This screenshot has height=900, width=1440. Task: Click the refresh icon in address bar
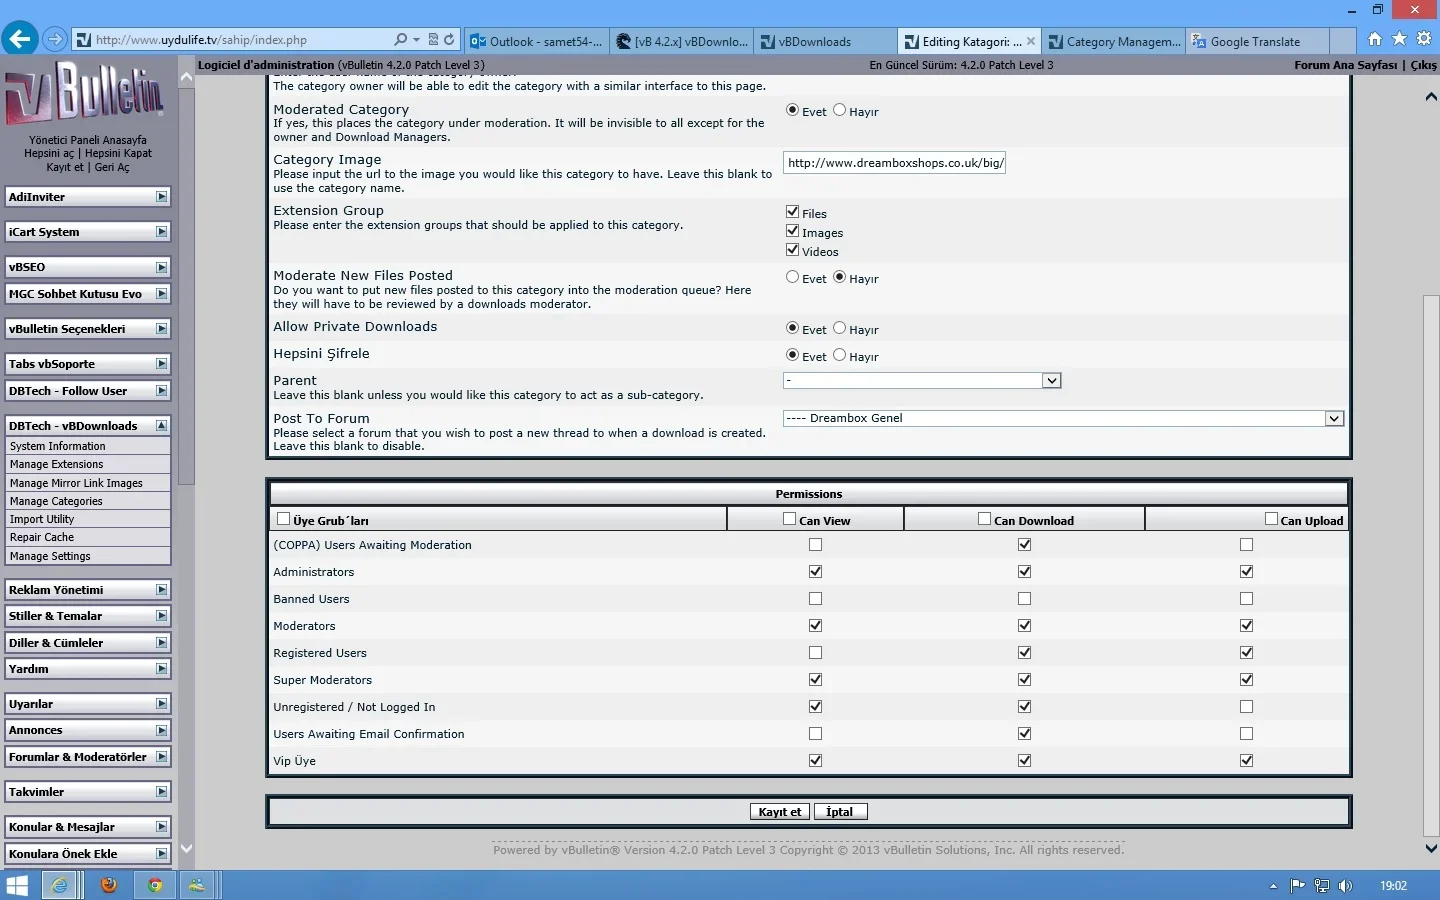pos(449,40)
